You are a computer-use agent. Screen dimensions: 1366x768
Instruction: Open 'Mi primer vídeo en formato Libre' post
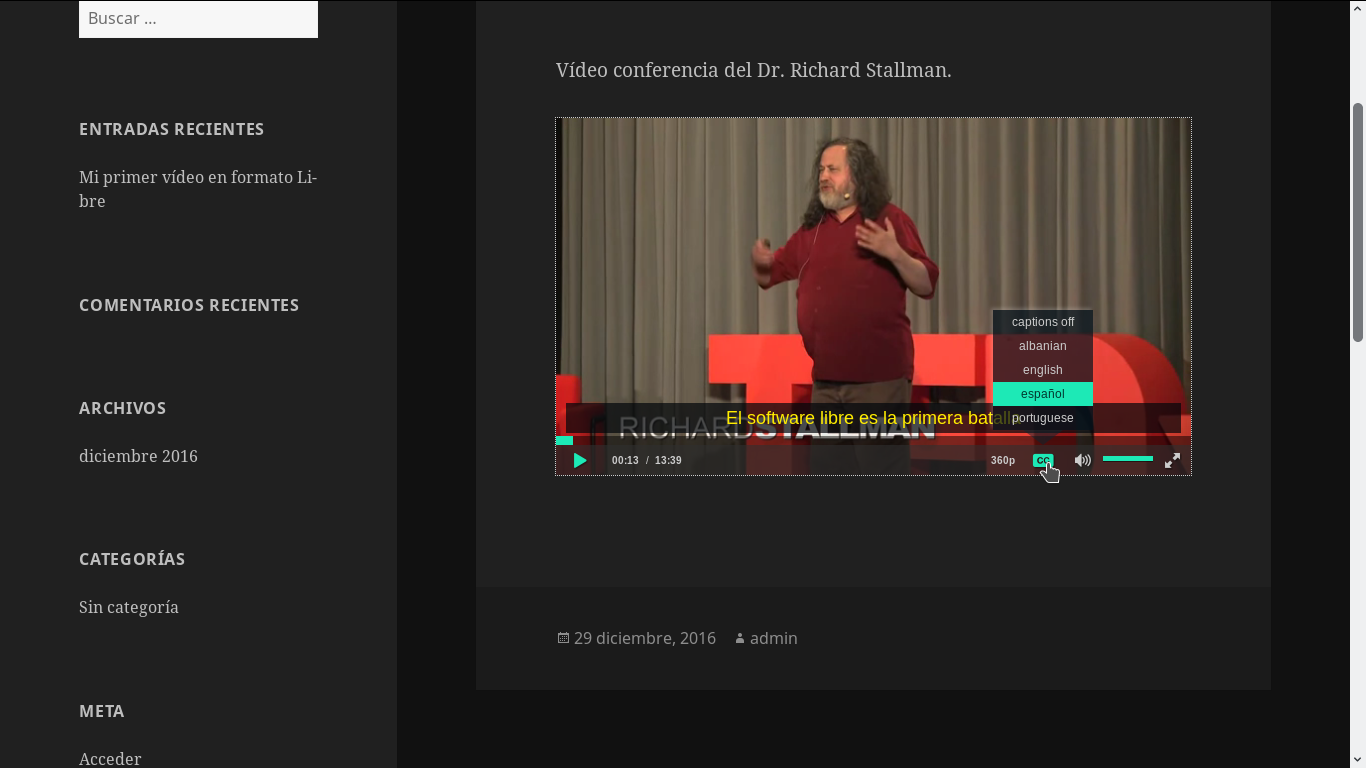[198, 189]
